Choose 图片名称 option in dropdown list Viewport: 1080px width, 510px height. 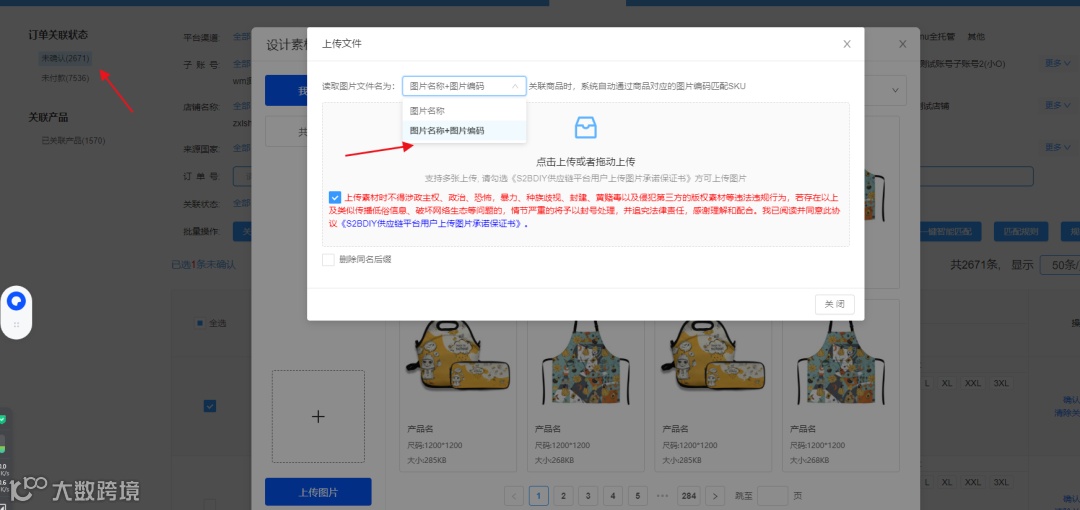(464, 110)
